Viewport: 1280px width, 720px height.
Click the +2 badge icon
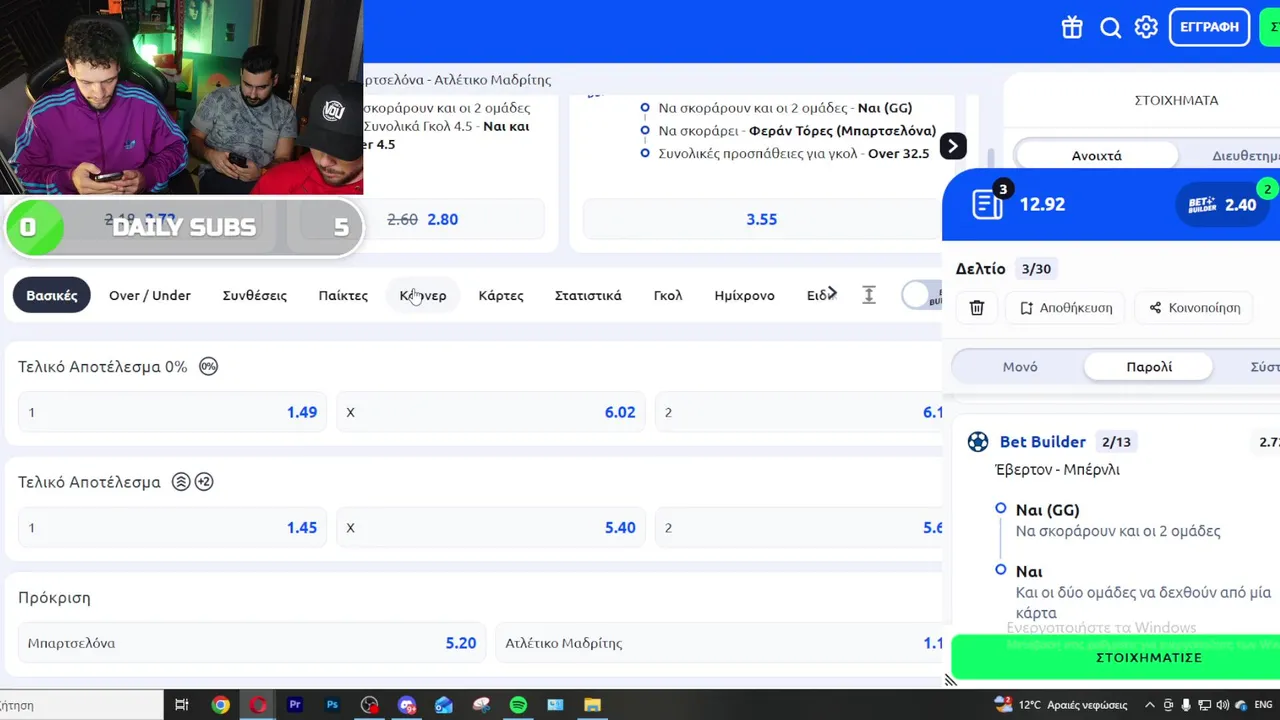(x=204, y=482)
